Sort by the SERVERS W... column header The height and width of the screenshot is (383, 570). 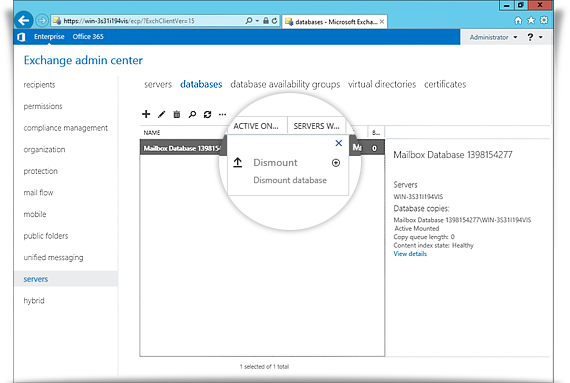tap(316, 126)
